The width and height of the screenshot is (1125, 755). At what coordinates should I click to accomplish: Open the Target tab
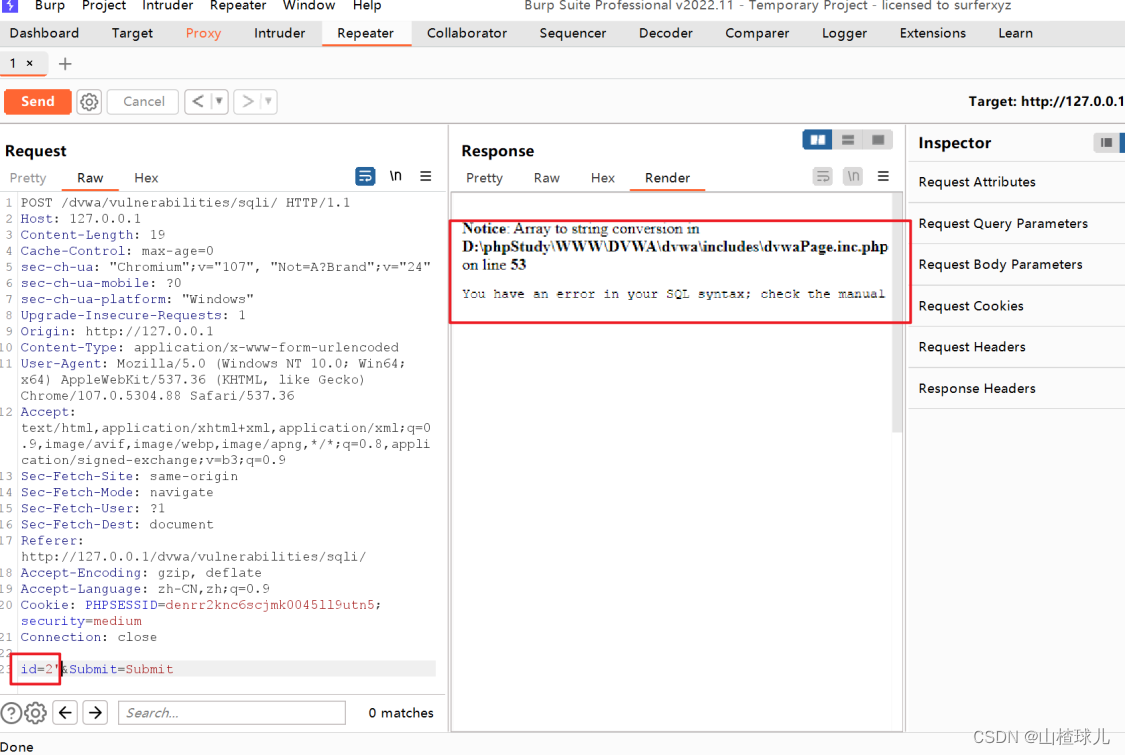pyautogui.click(x=132, y=33)
